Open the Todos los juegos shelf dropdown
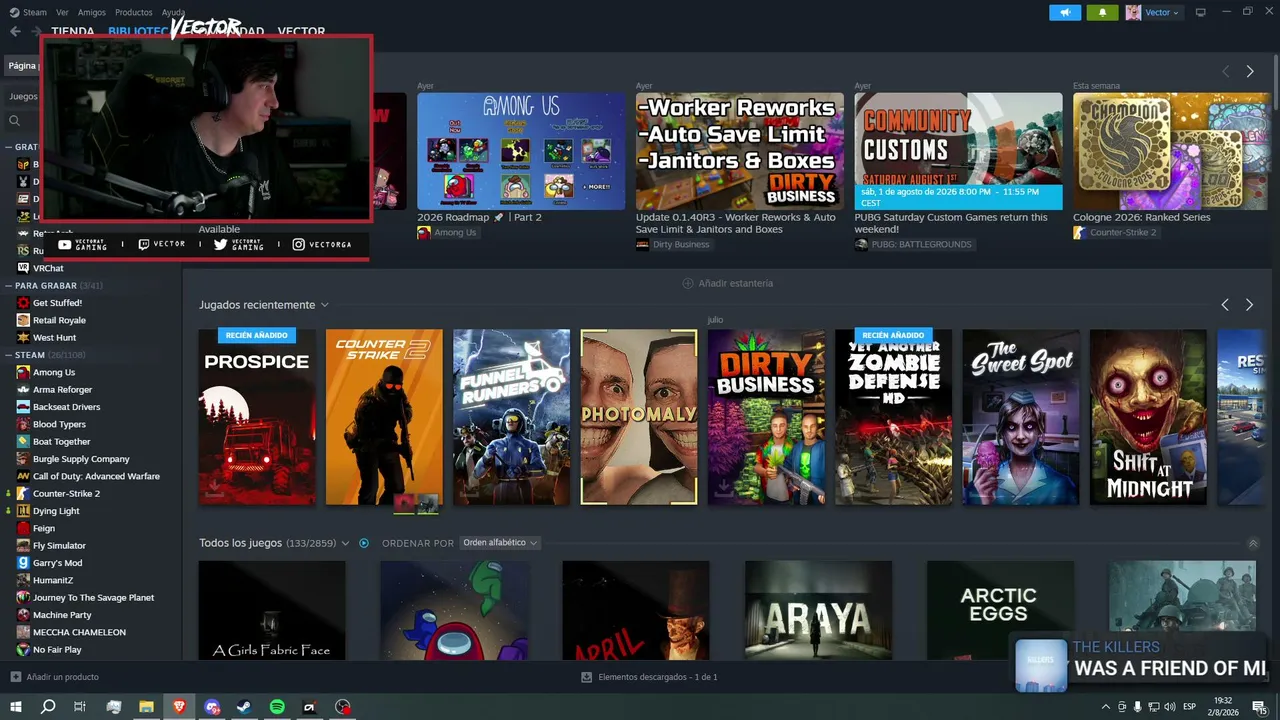Image resolution: width=1280 pixels, height=720 pixels. pos(345,543)
